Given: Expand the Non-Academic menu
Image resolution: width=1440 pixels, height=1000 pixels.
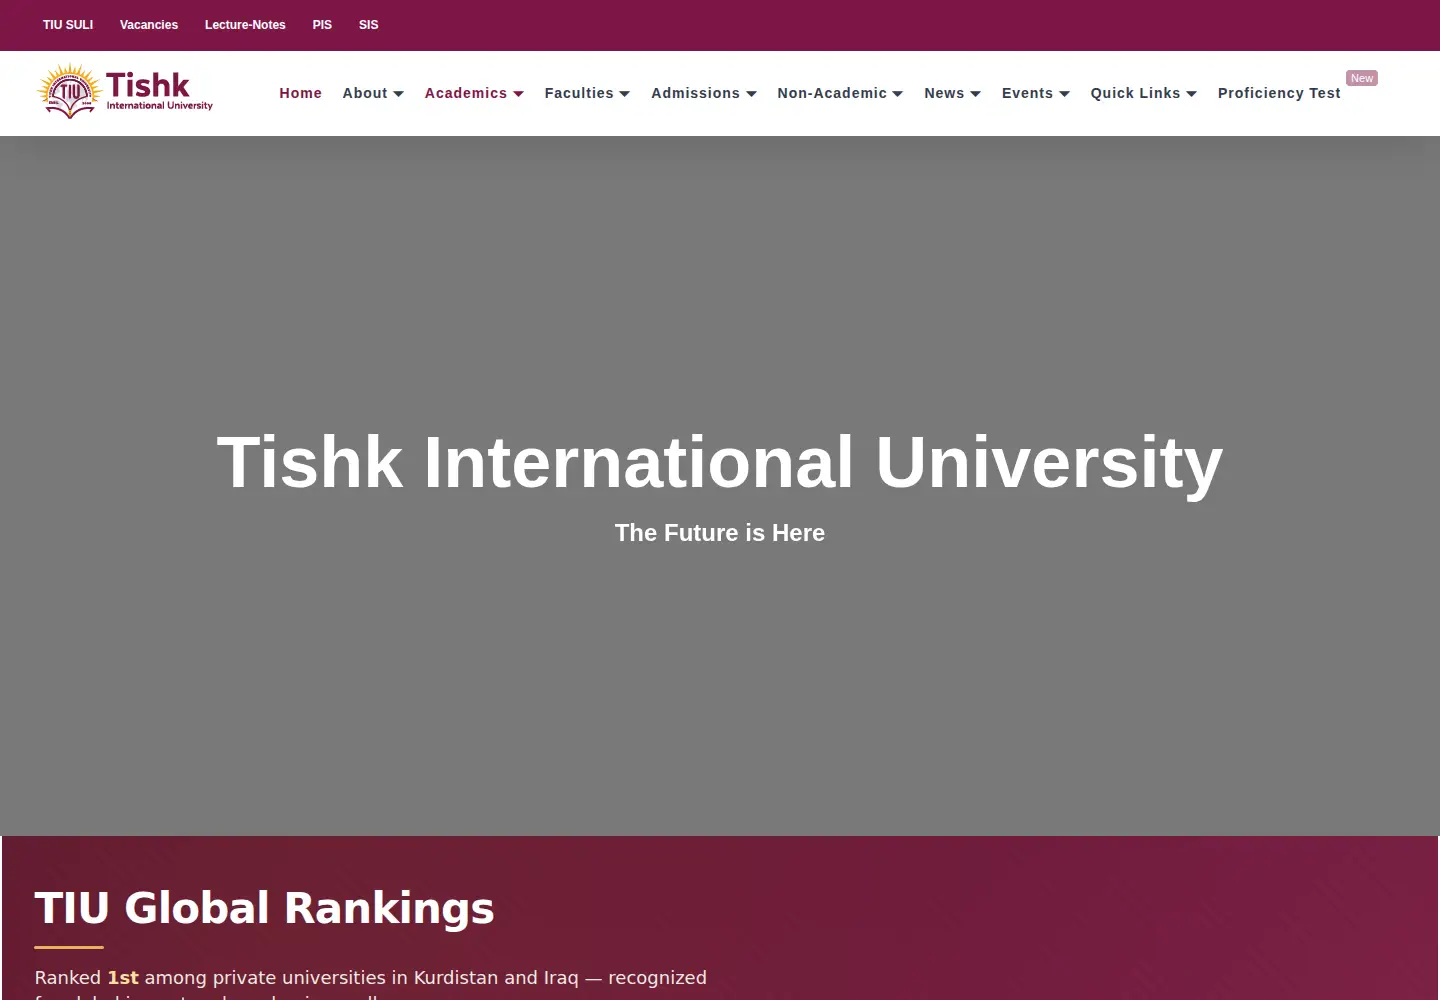Looking at the screenshot, I should 840,93.
